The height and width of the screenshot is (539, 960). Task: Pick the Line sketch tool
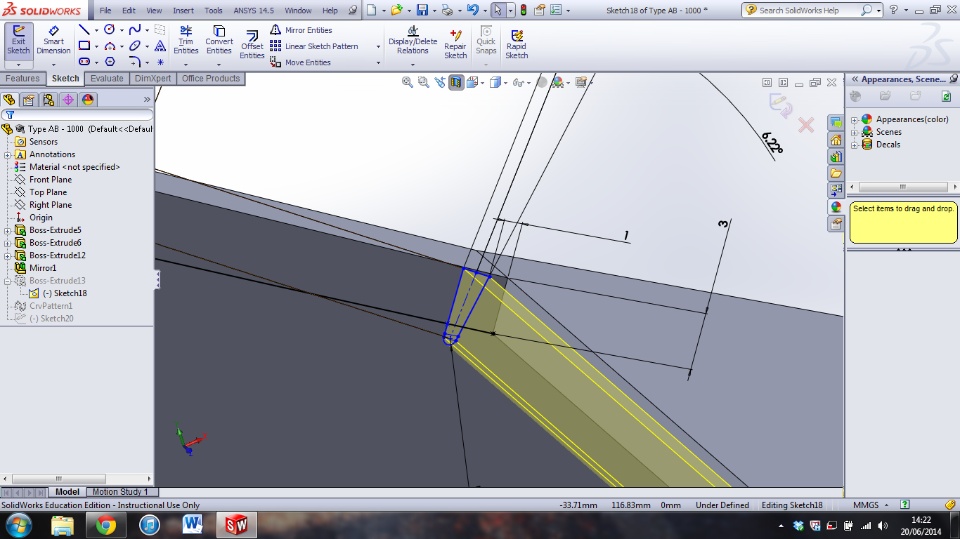point(84,29)
